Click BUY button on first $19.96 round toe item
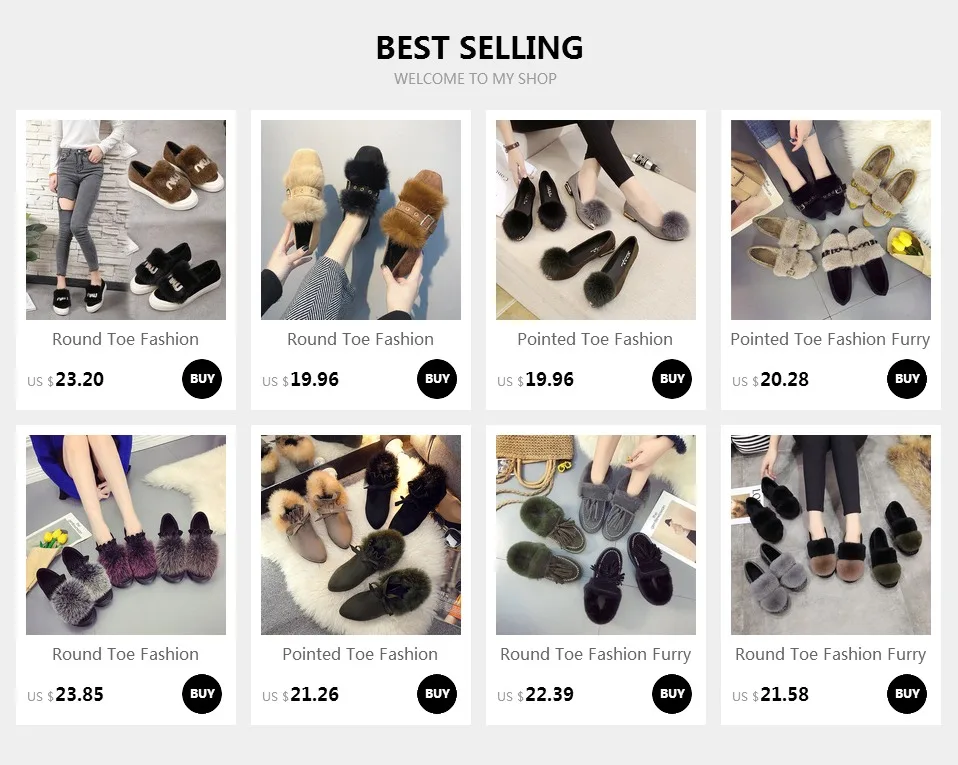The image size is (958, 765). click(437, 379)
